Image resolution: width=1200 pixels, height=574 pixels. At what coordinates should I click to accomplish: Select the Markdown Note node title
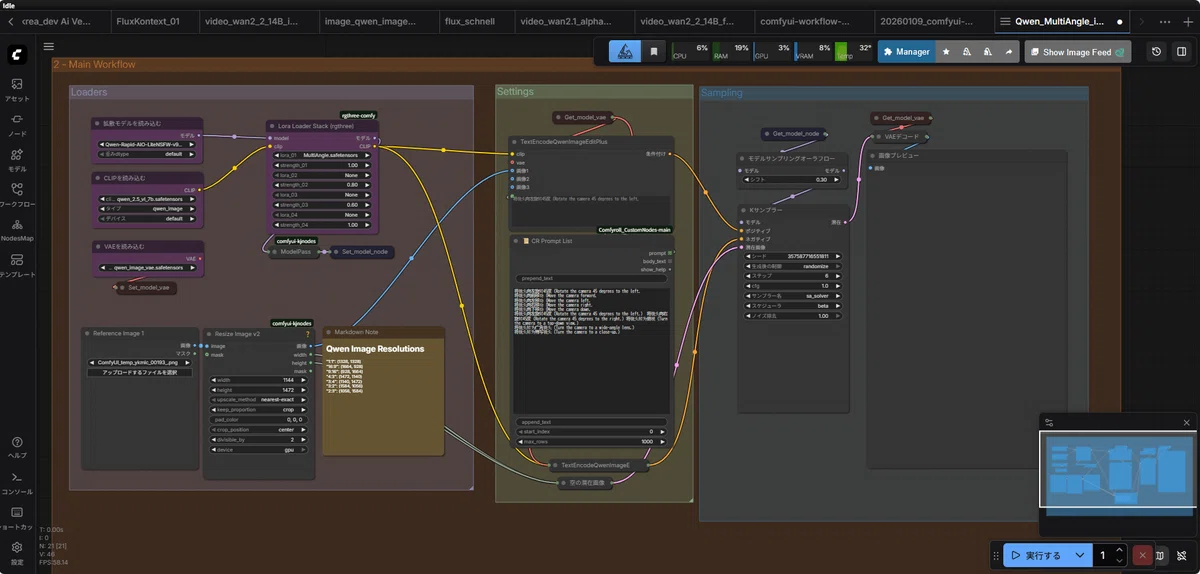[x=356, y=332]
